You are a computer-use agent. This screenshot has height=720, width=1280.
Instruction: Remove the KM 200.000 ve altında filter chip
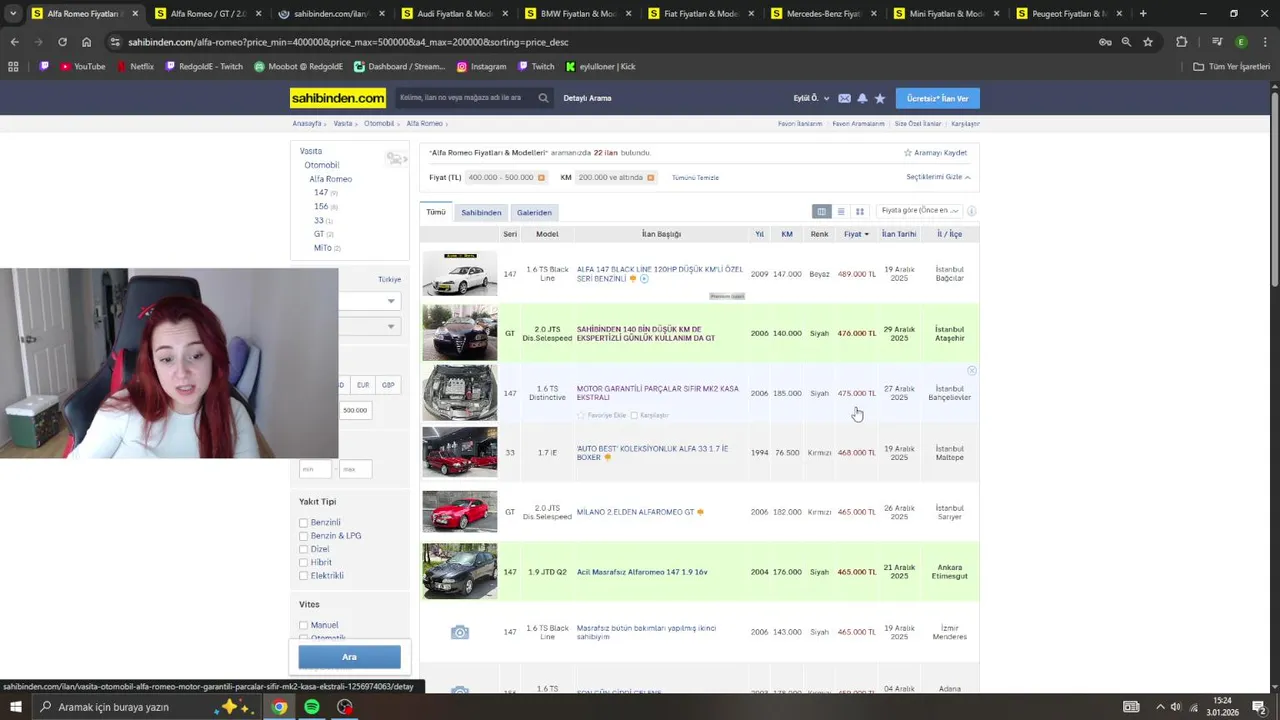(x=650, y=177)
